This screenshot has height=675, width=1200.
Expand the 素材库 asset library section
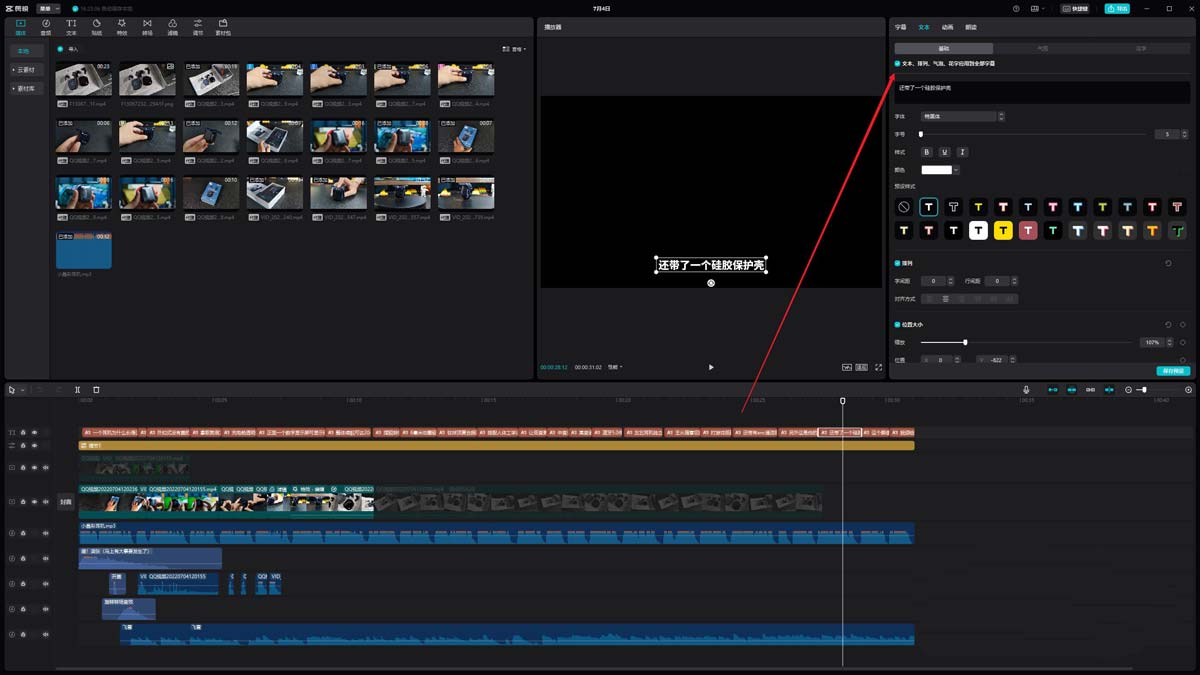coord(26,89)
